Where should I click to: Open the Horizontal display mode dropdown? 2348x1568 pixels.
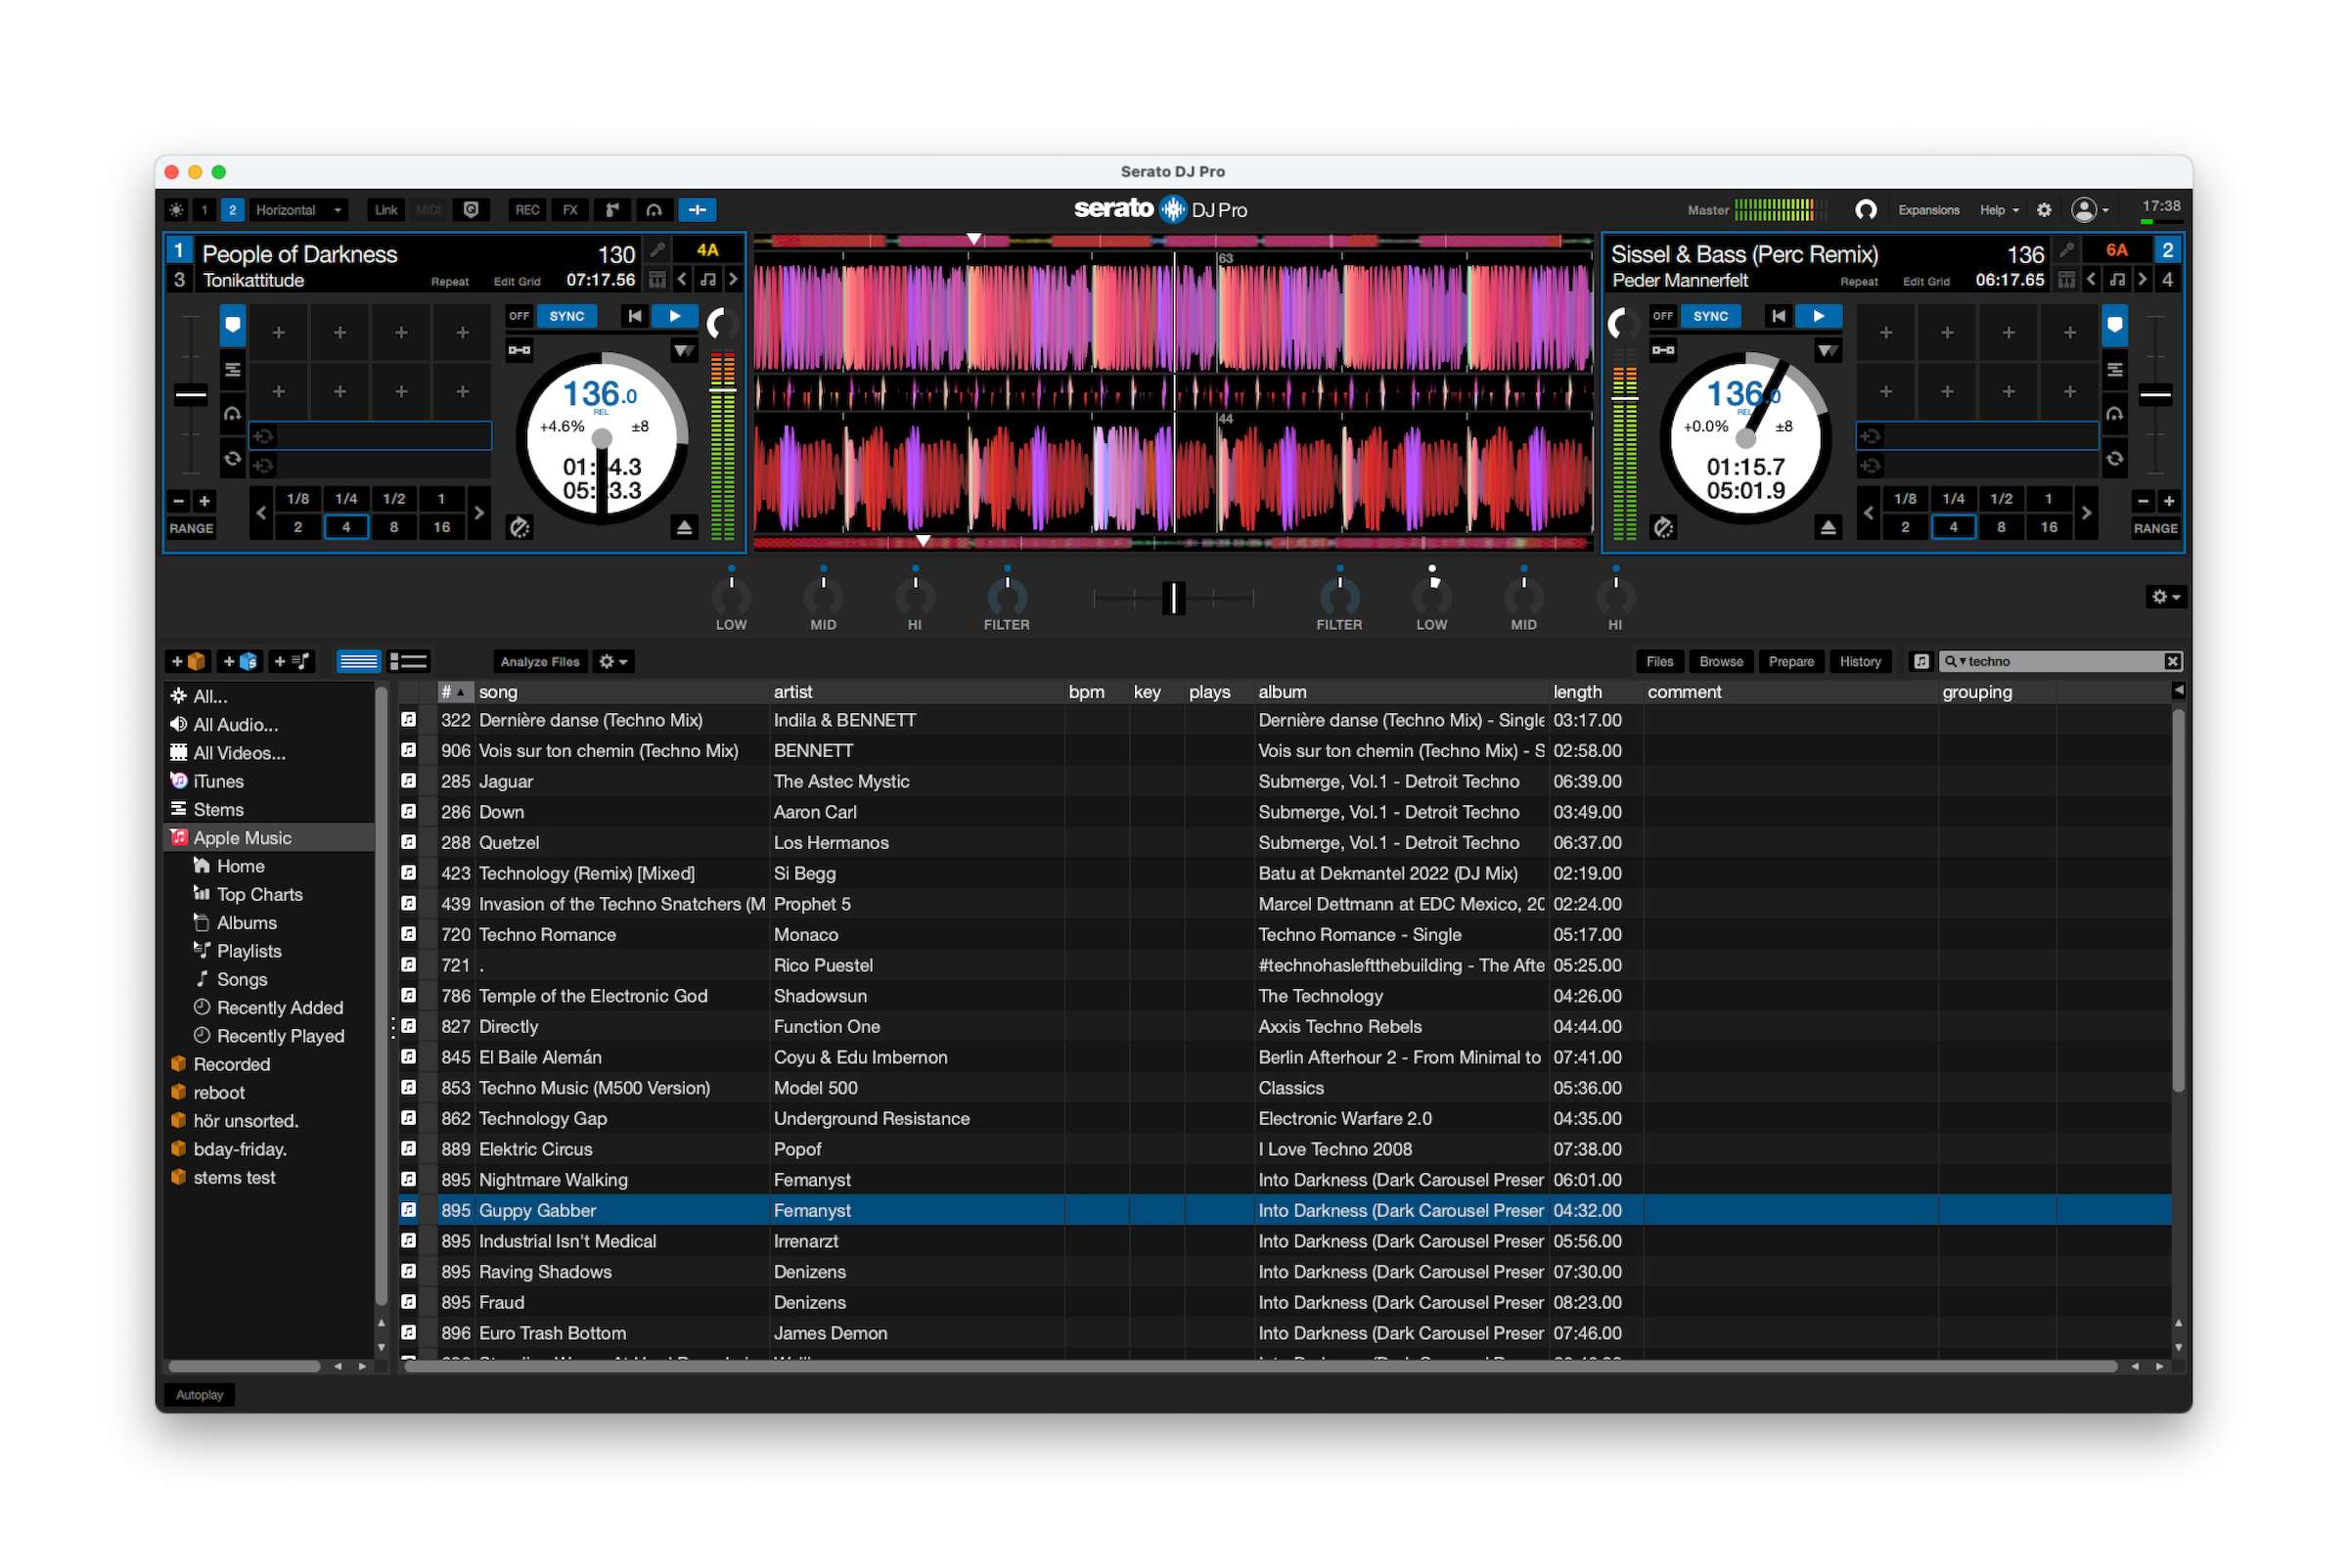pyautogui.click(x=298, y=210)
